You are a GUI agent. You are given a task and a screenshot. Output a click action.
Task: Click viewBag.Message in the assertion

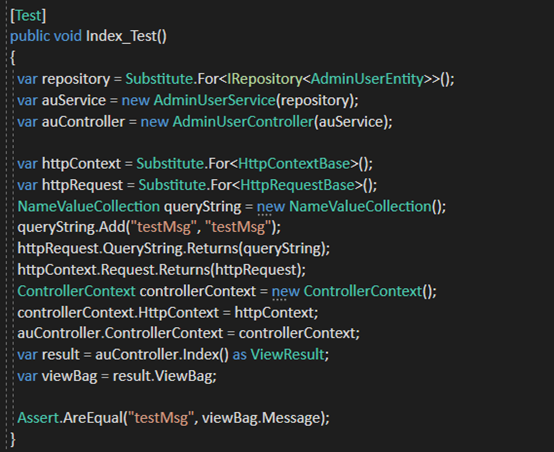pos(261,418)
